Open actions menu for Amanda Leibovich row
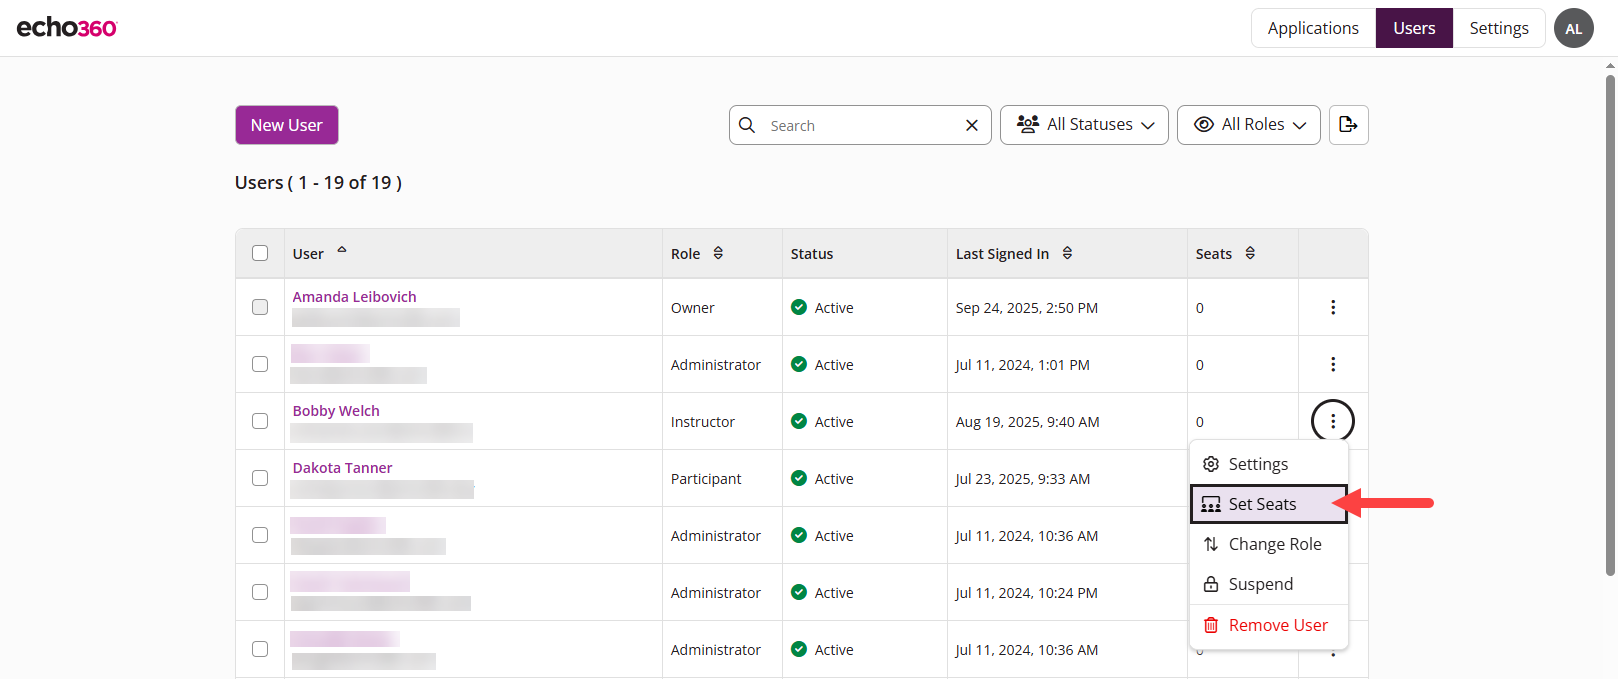This screenshot has width=1618, height=679. tap(1332, 307)
